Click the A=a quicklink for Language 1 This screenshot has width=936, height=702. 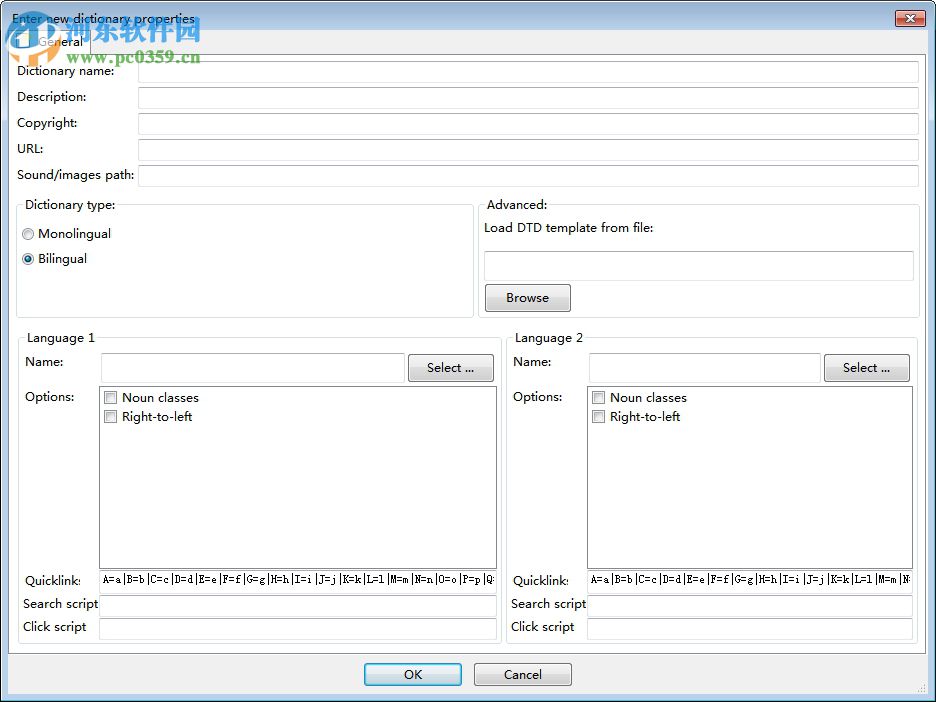(x=111, y=580)
